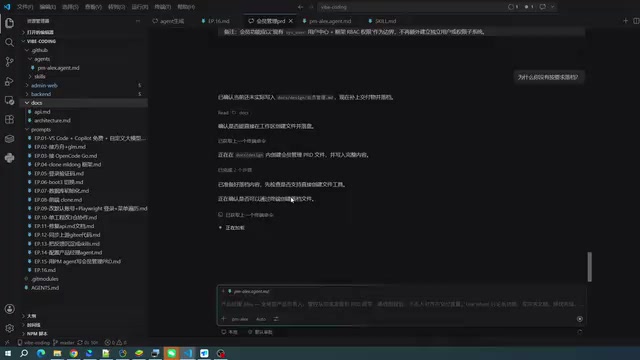640x360 pixels.
Task: Click the new tab plus icon at top right
Action: (625, 21)
